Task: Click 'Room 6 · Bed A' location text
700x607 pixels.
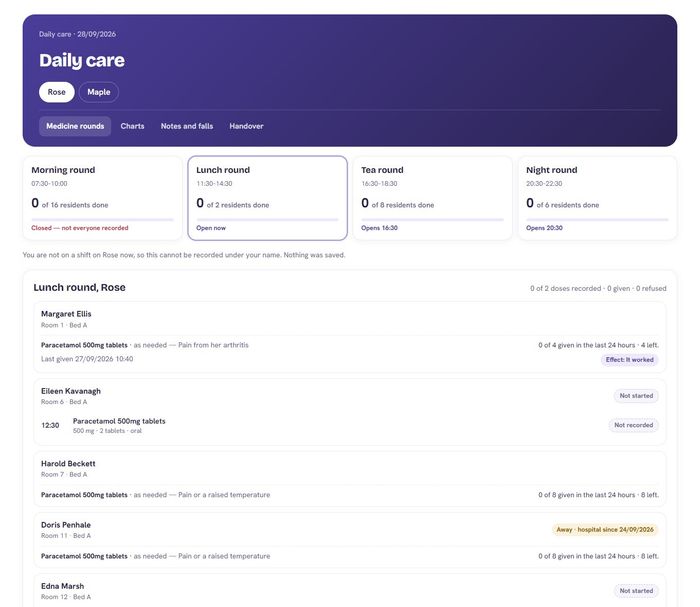Action: tap(64, 402)
